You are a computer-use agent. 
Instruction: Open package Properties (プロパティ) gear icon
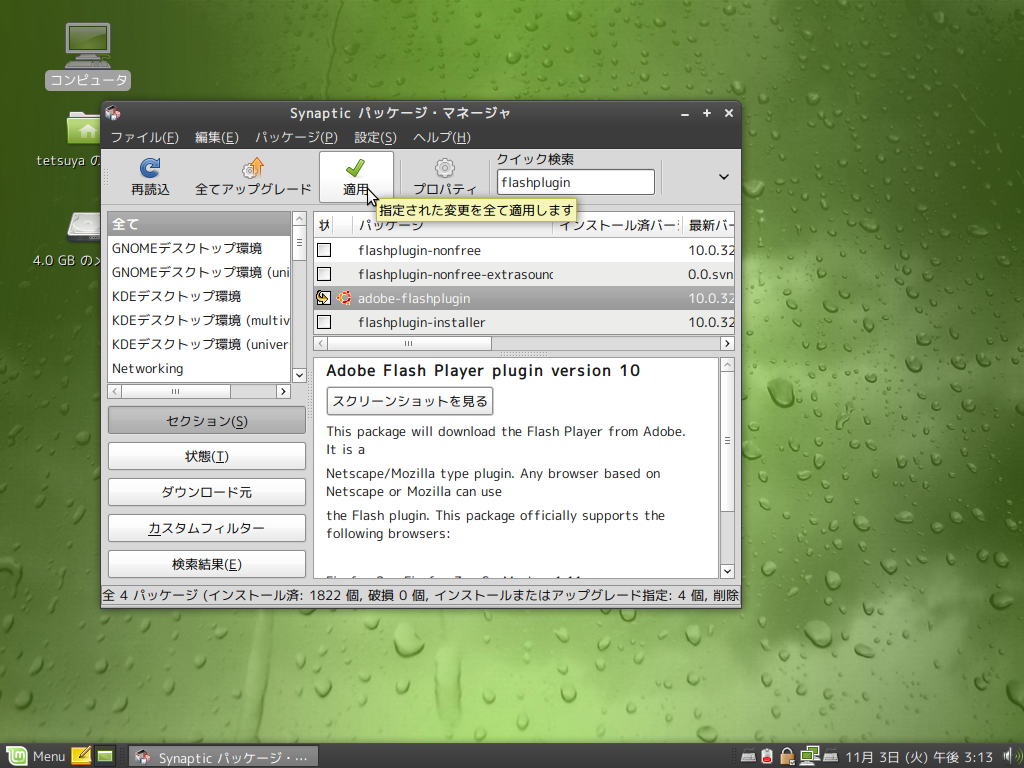click(445, 168)
